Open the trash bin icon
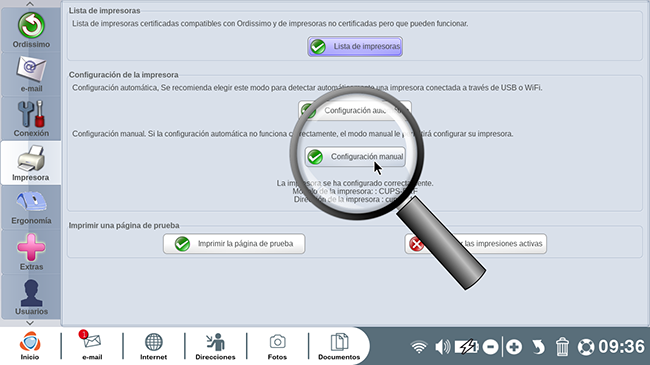Viewport: 650px width, 365px height. (562, 347)
